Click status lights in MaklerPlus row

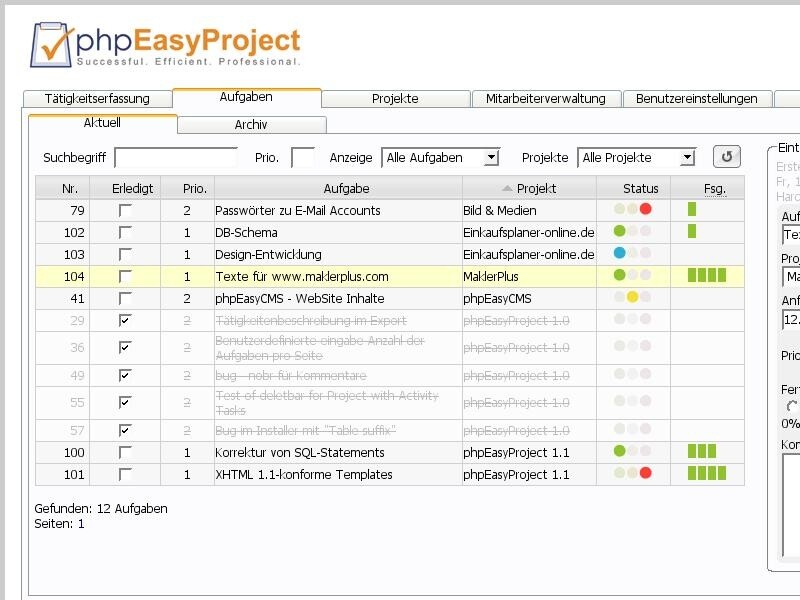(633, 275)
